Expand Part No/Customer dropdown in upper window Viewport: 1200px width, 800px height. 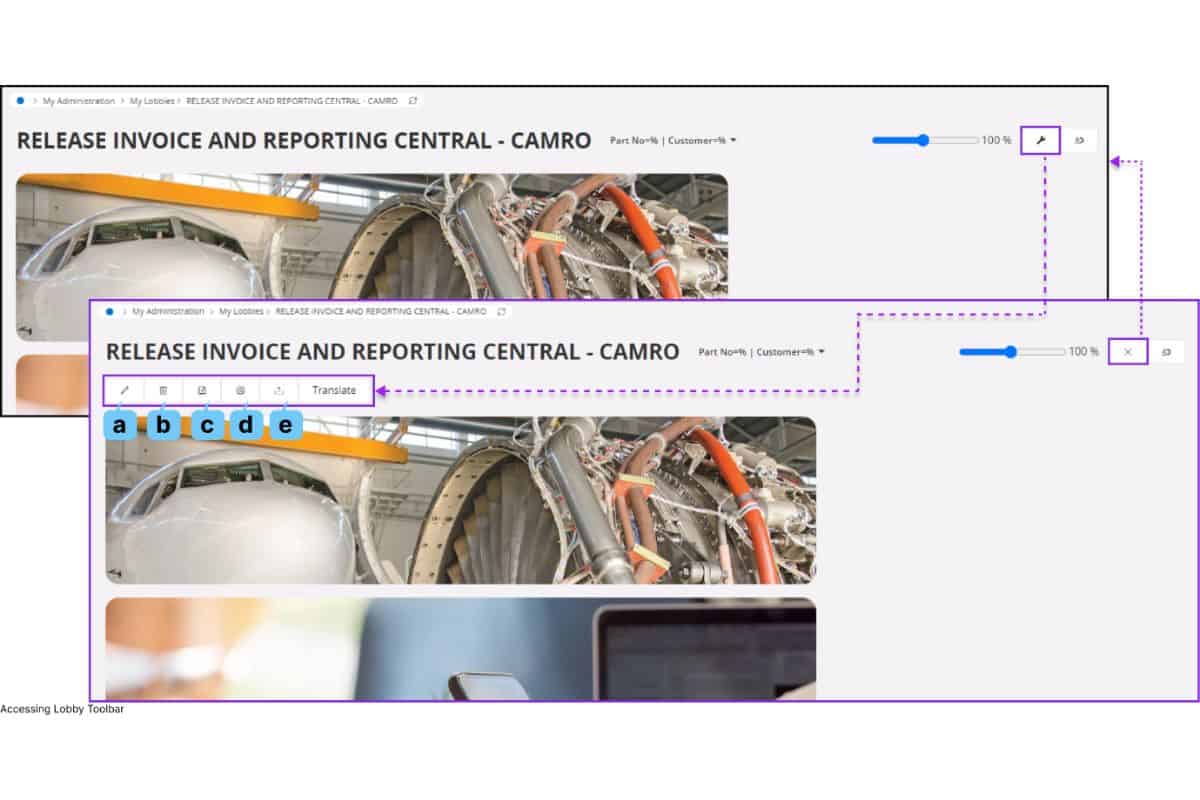pyautogui.click(x=732, y=141)
